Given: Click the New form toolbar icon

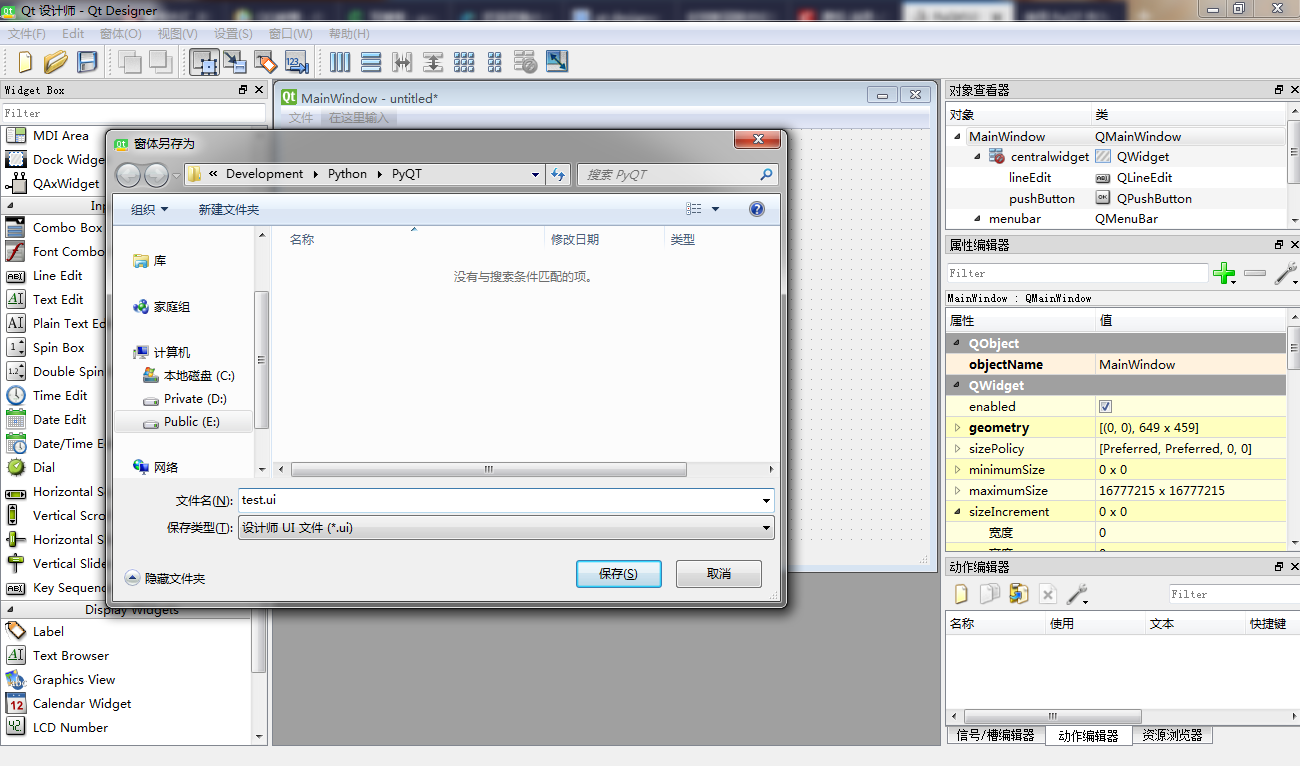Looking at the screenshot, I should tap(25, 62).
